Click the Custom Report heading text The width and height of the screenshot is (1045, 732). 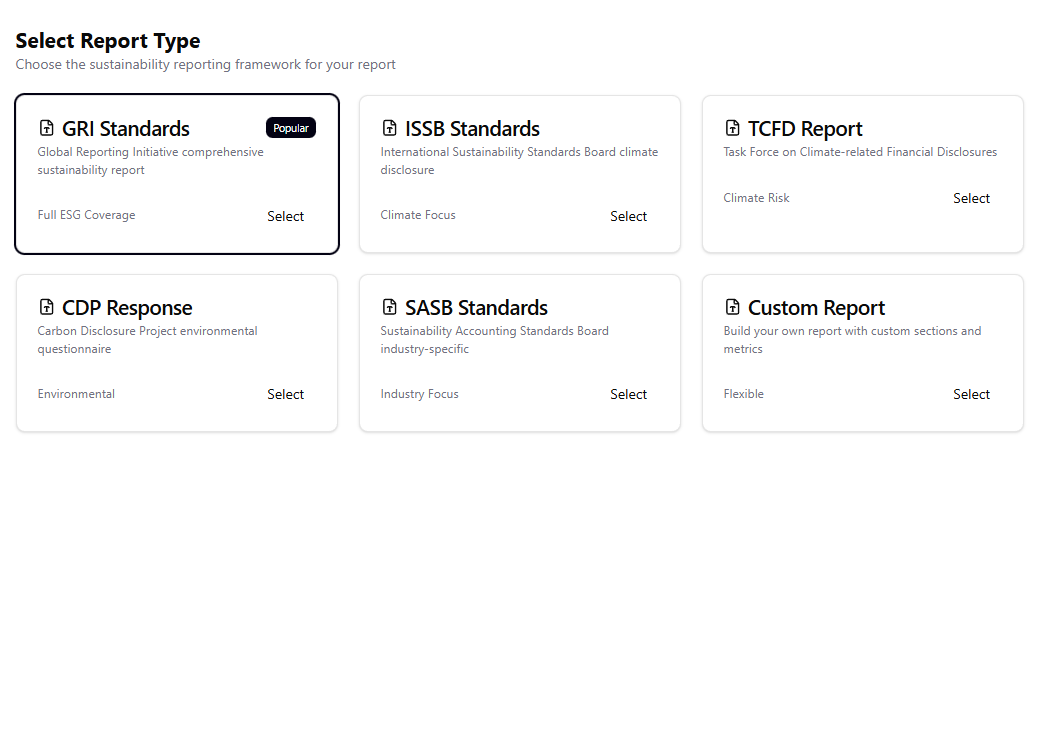tap(816, 307)
